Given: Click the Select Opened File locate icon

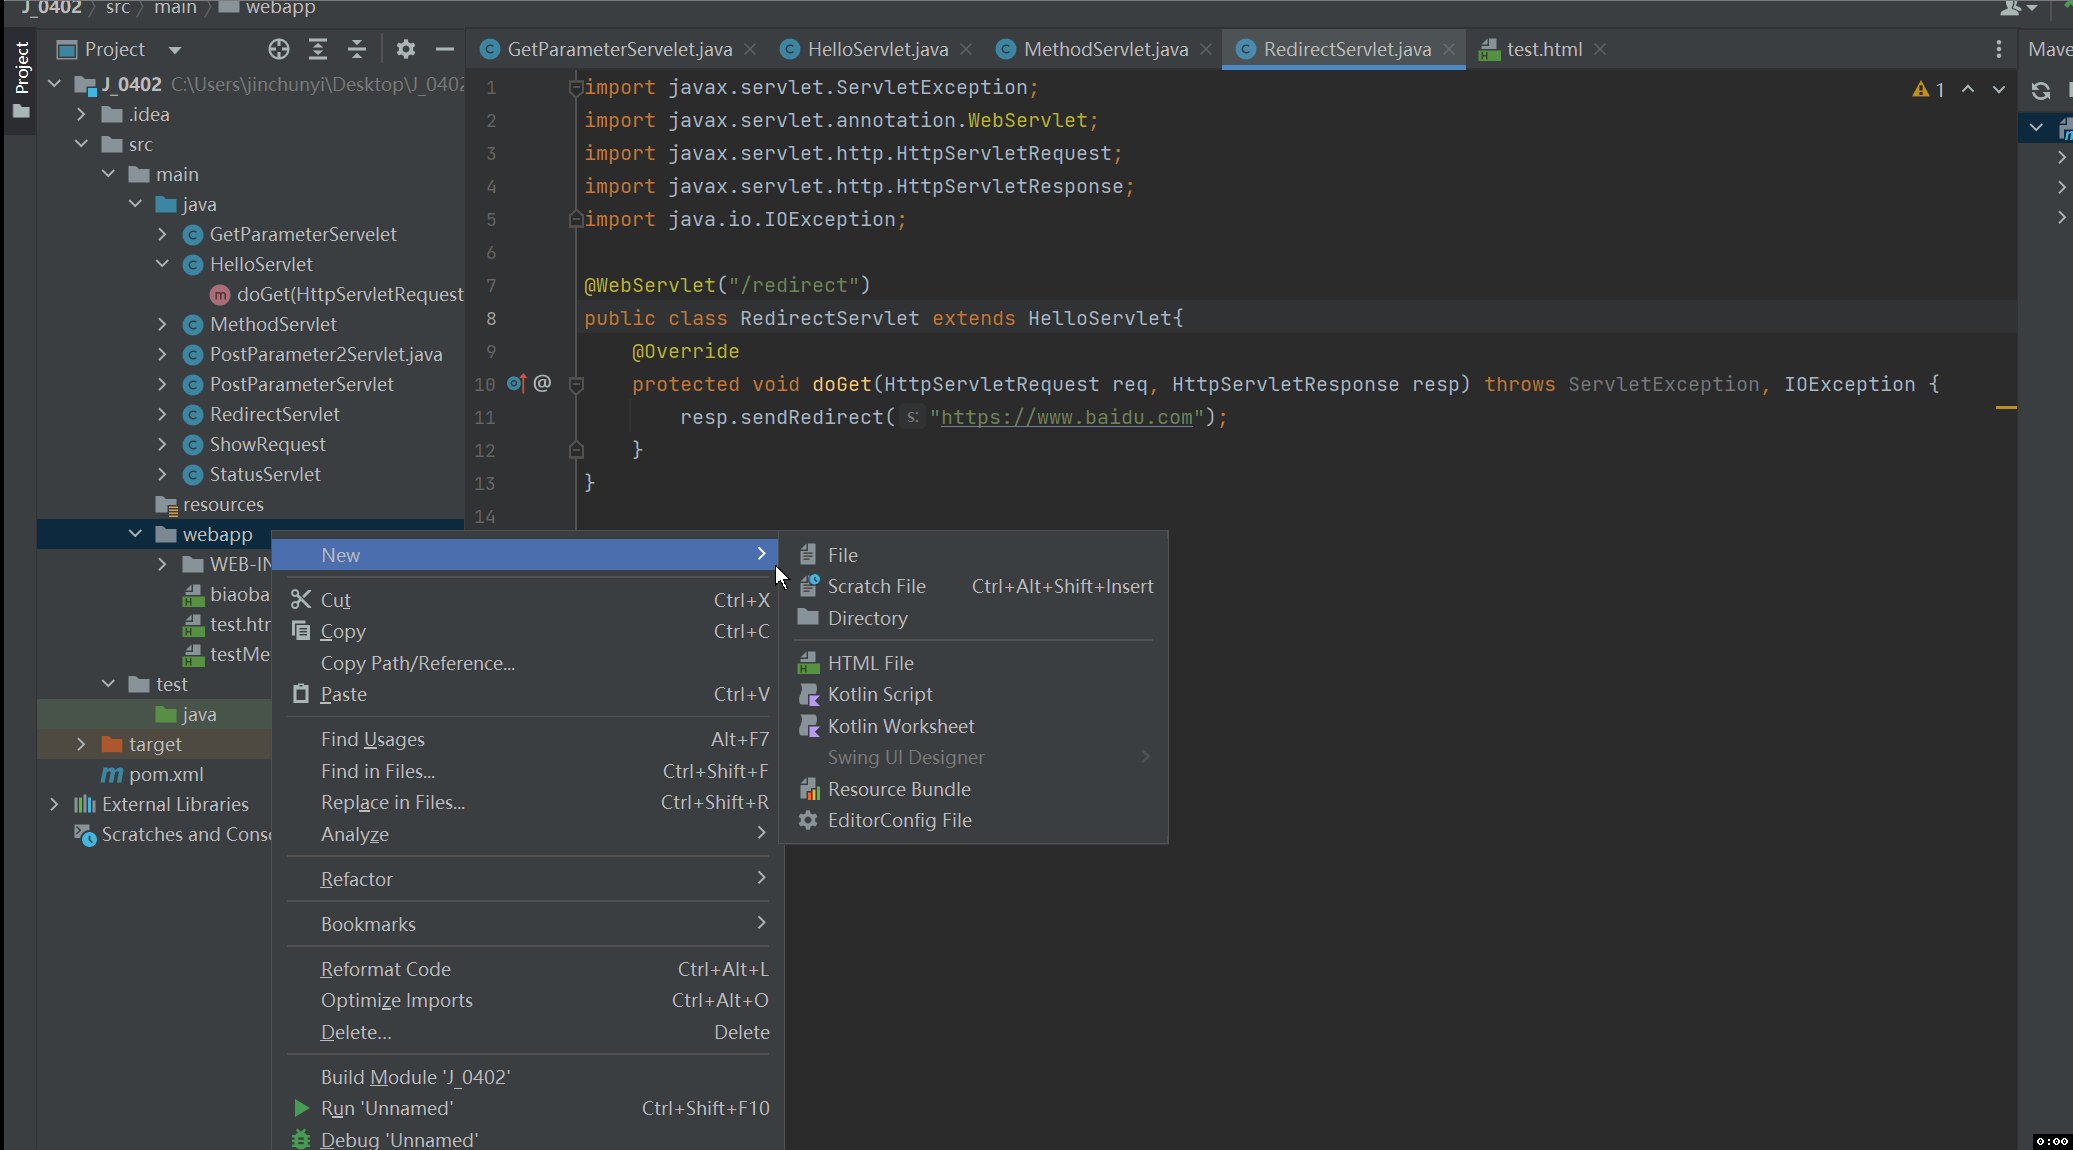Looking at the screenshot, I should pyautogui.click(x=279, y=49).
